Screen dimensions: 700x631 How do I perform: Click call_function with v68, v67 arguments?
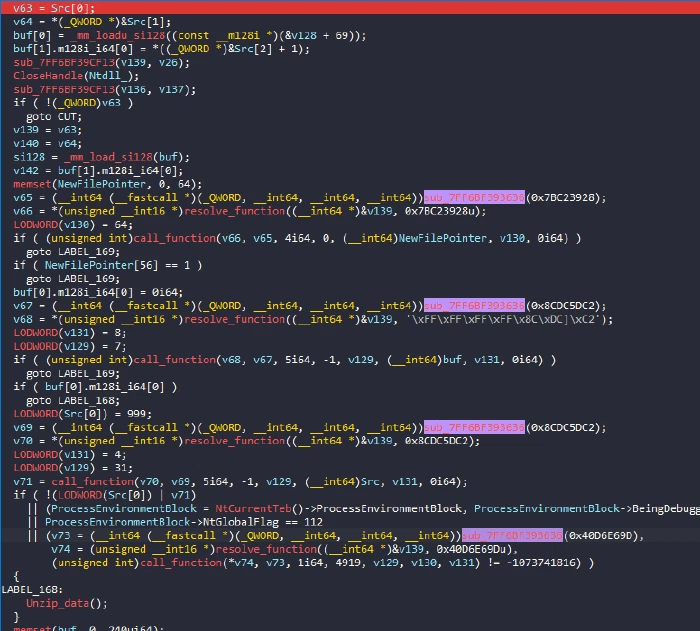[175, 359]
